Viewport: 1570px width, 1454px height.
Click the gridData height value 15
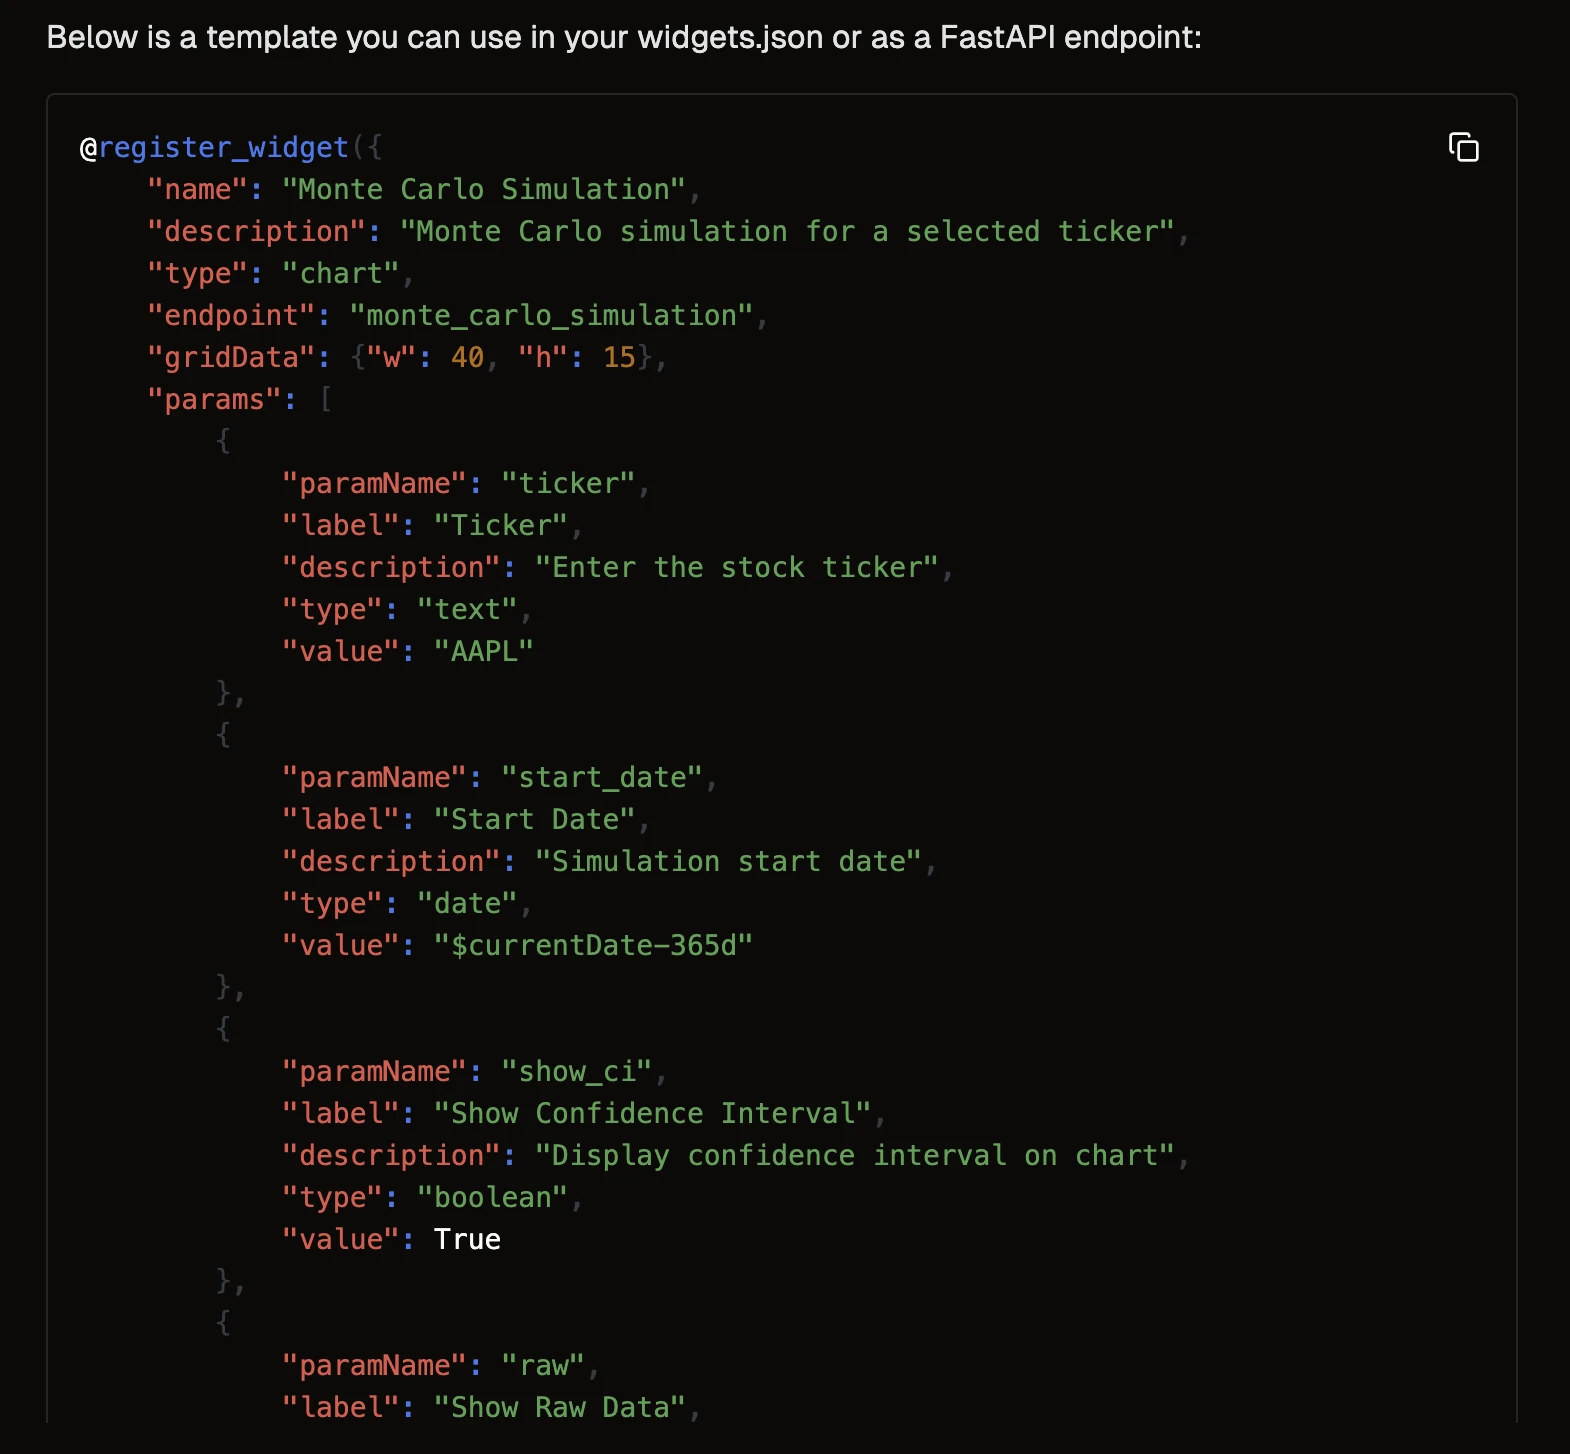pos(619,358)
